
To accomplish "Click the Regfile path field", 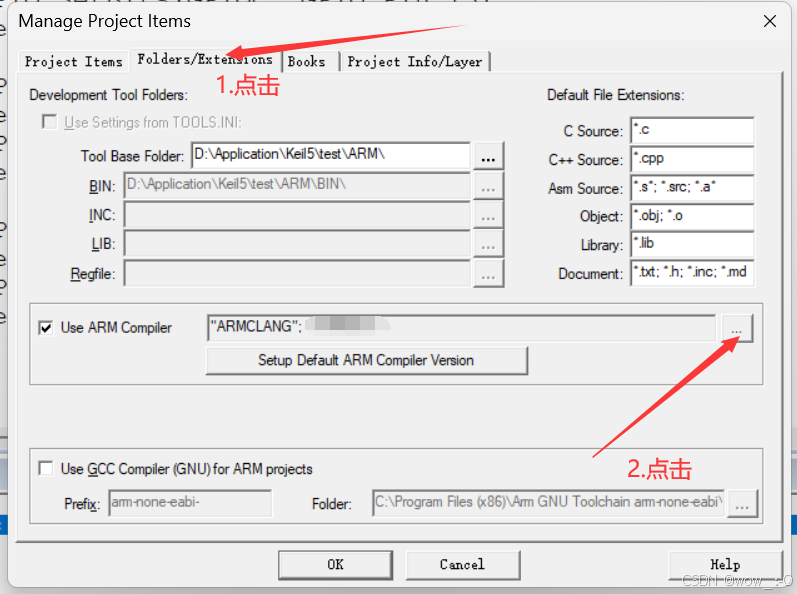I will click(x=297, y=273).
